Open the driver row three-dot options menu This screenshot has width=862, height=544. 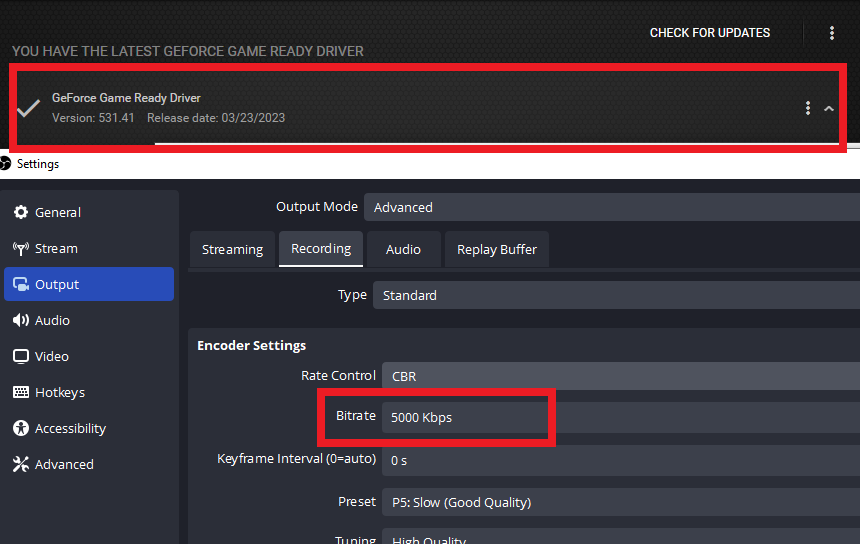[808, 108]
